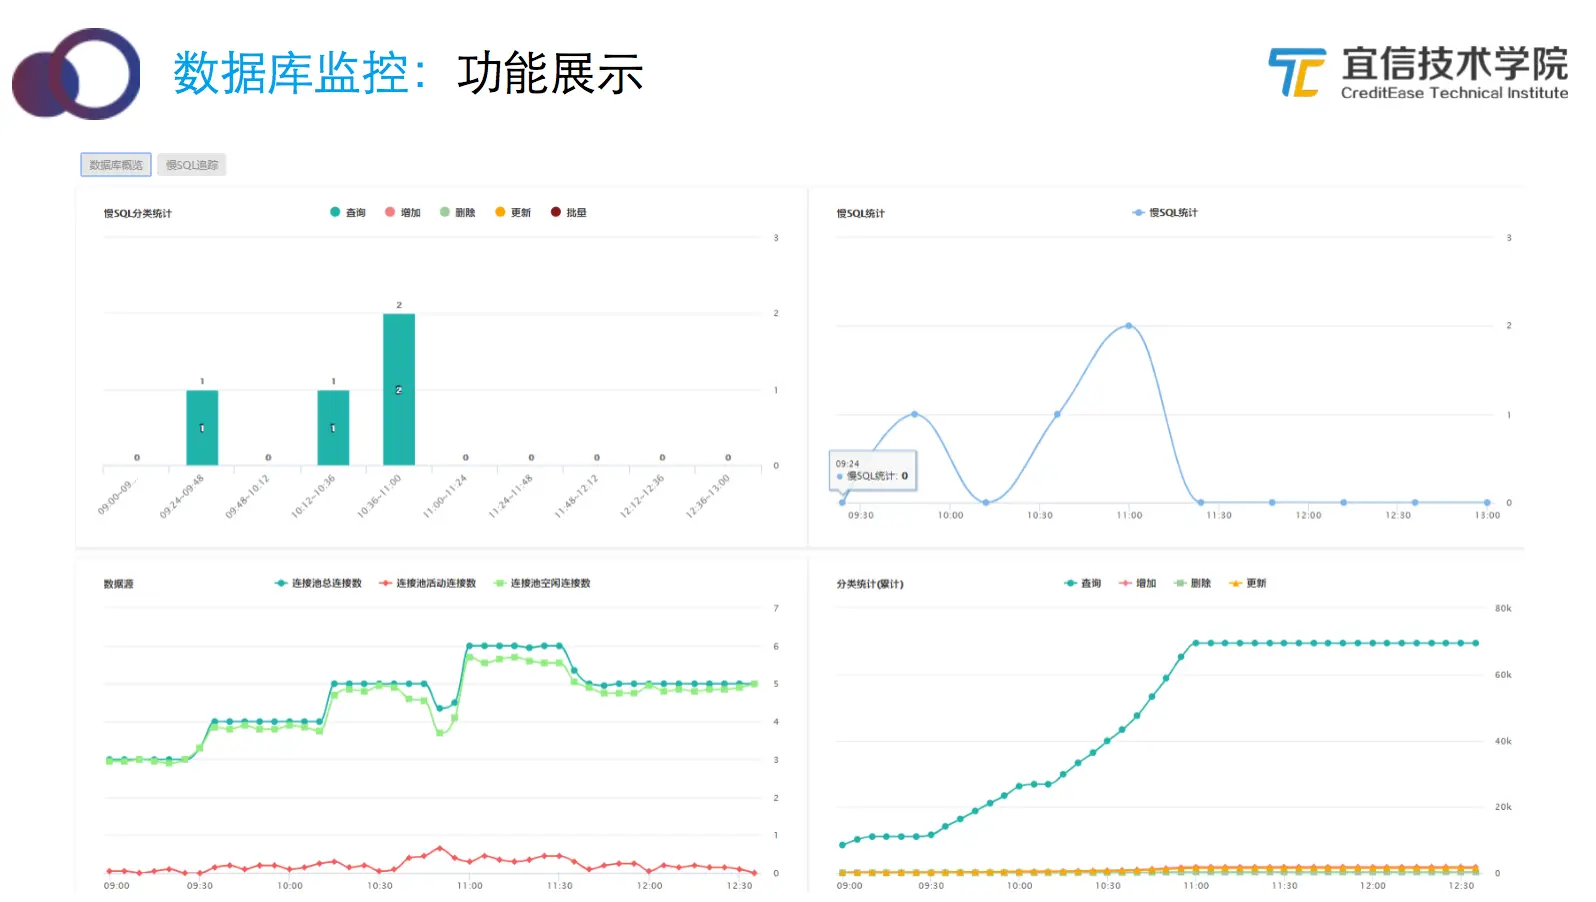Viewport: 1596px width, 902px height.
Task: Select the bar for 09:24-09:48
Action: tap(202, 428)
